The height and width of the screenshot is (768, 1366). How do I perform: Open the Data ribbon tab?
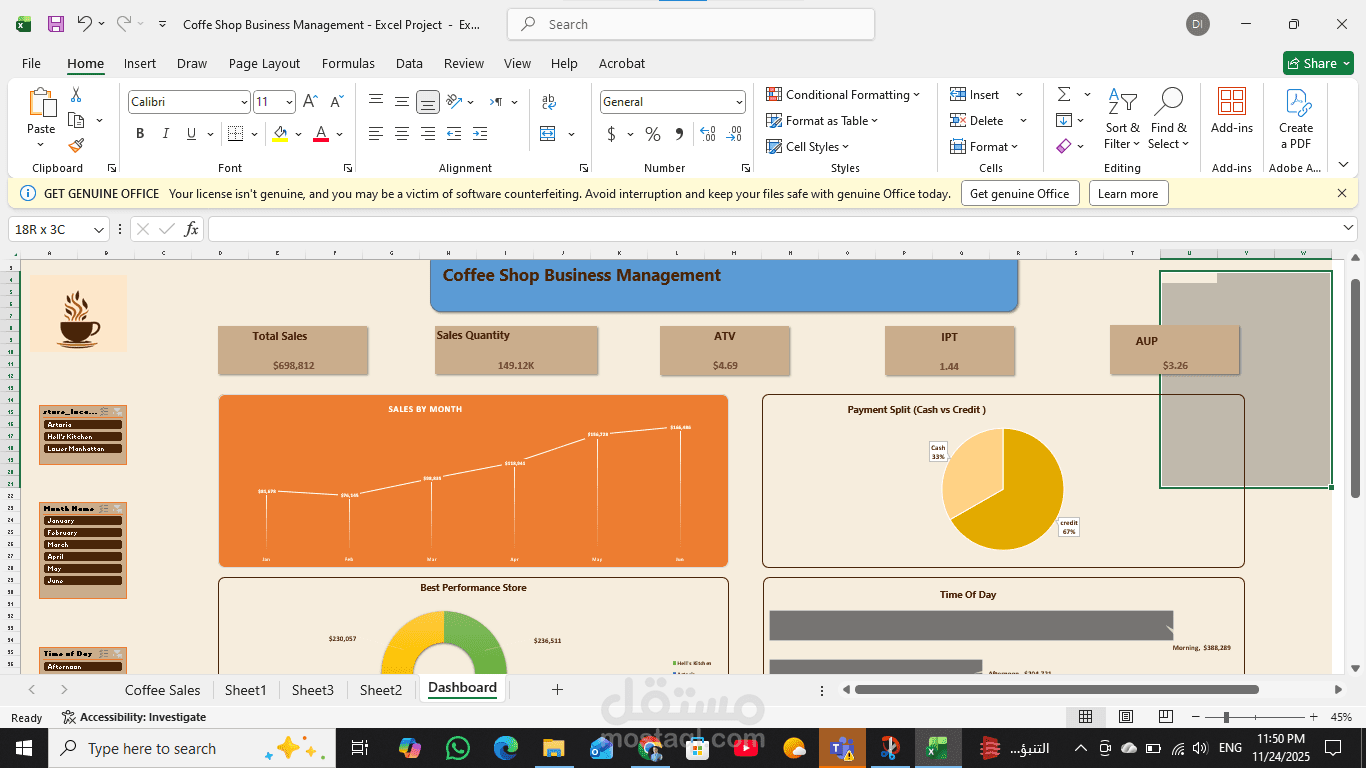(409, 63)
